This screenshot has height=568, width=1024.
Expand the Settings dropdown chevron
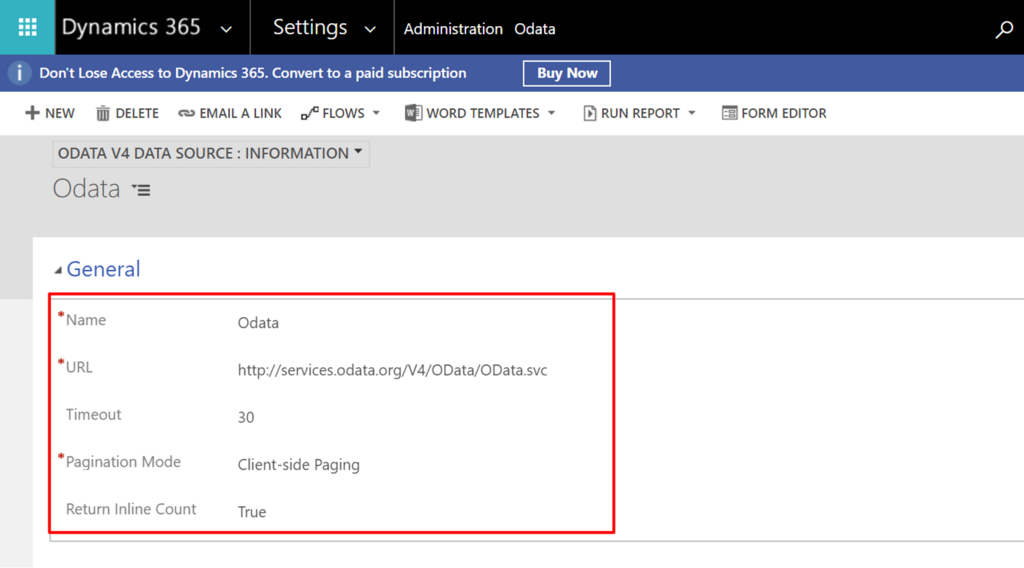click(x=370, y=29)
